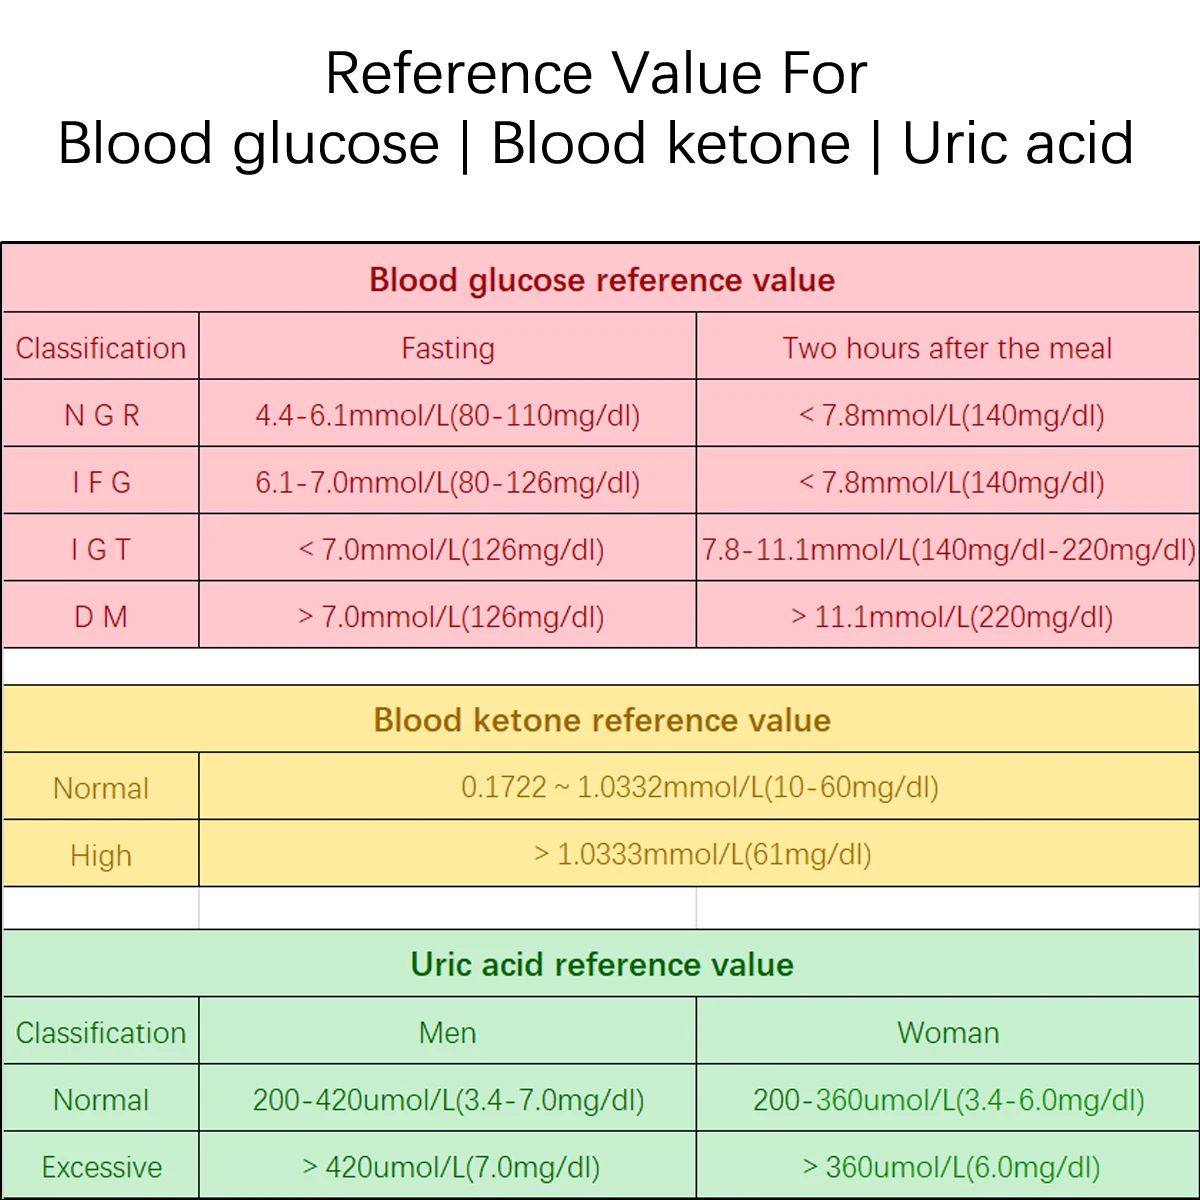Select the 4.4-6.1mmol/L fasting value cell
1200x1200 pixels.
click(447, 415)
